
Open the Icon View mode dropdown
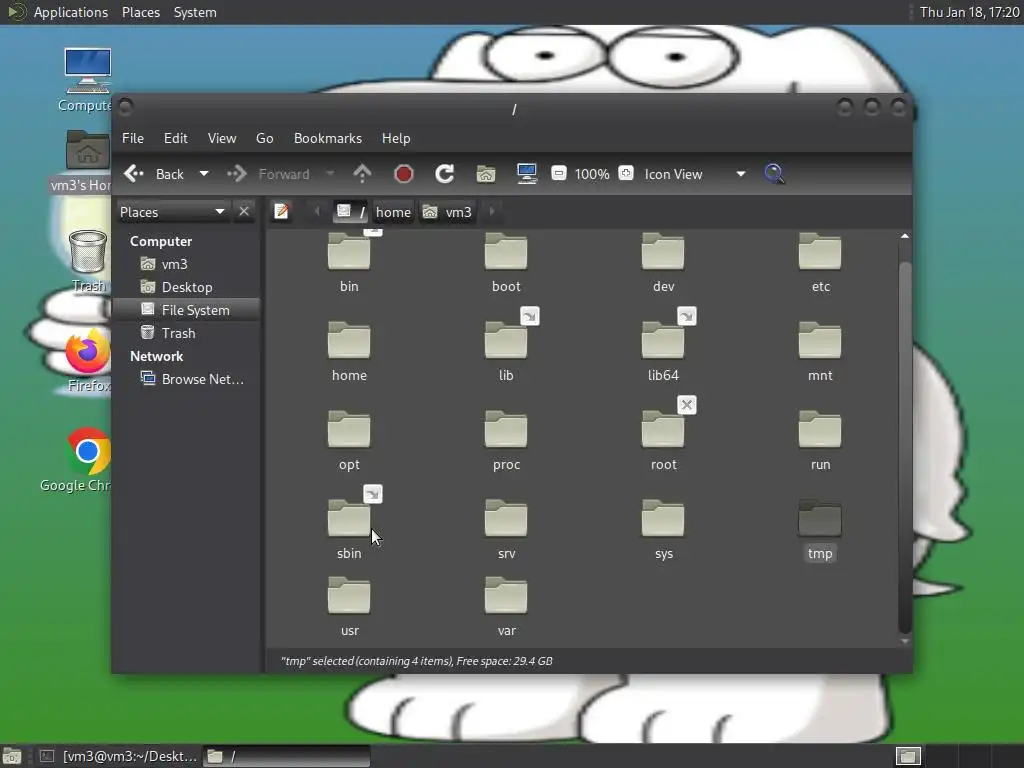click(695, 174)
